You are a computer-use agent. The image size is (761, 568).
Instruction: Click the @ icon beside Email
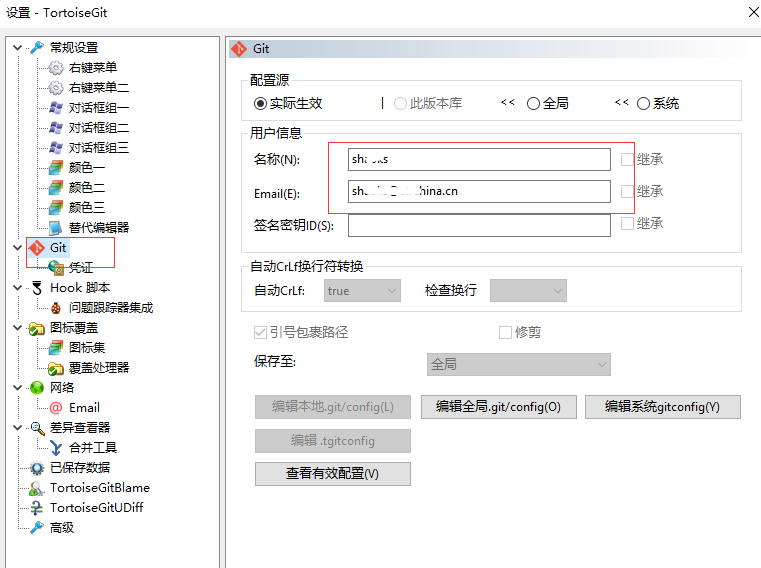coord(56,407)
